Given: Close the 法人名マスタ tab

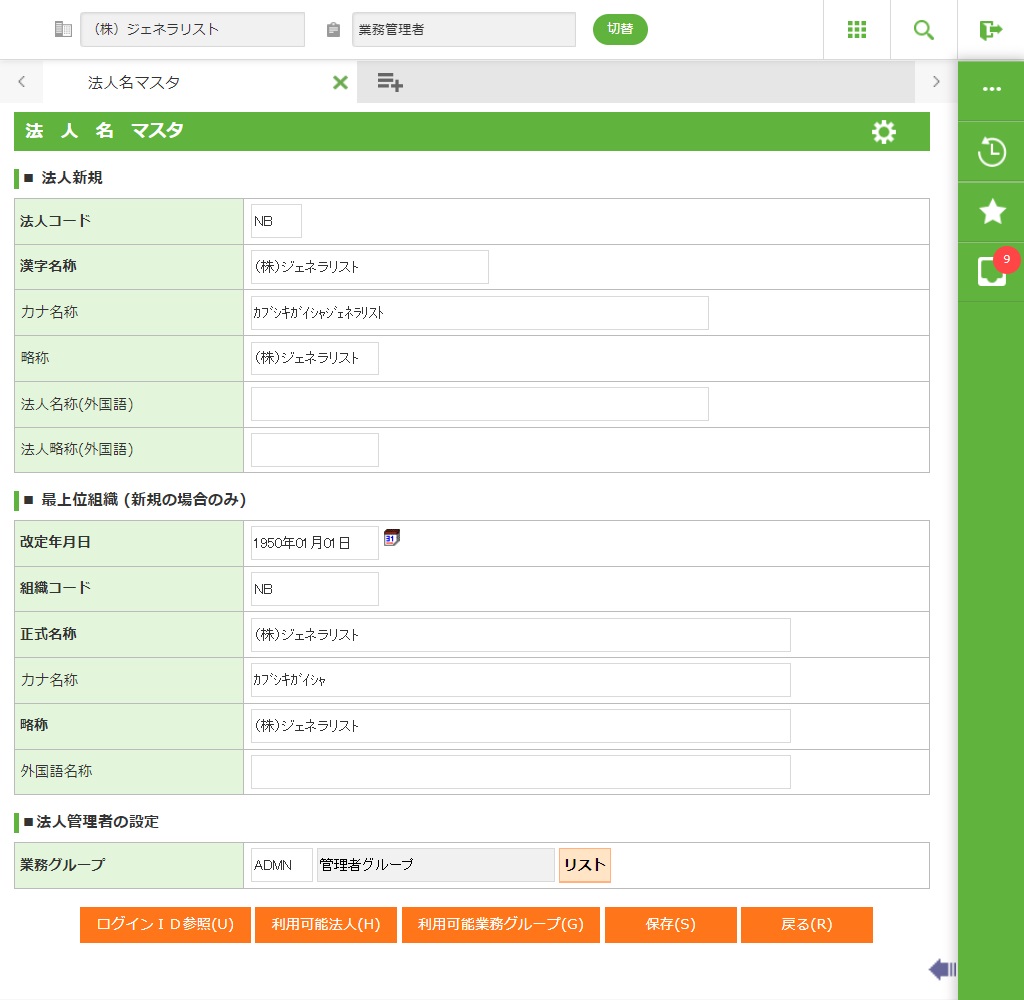Looking at the screenshot, I should pos(340,83).
